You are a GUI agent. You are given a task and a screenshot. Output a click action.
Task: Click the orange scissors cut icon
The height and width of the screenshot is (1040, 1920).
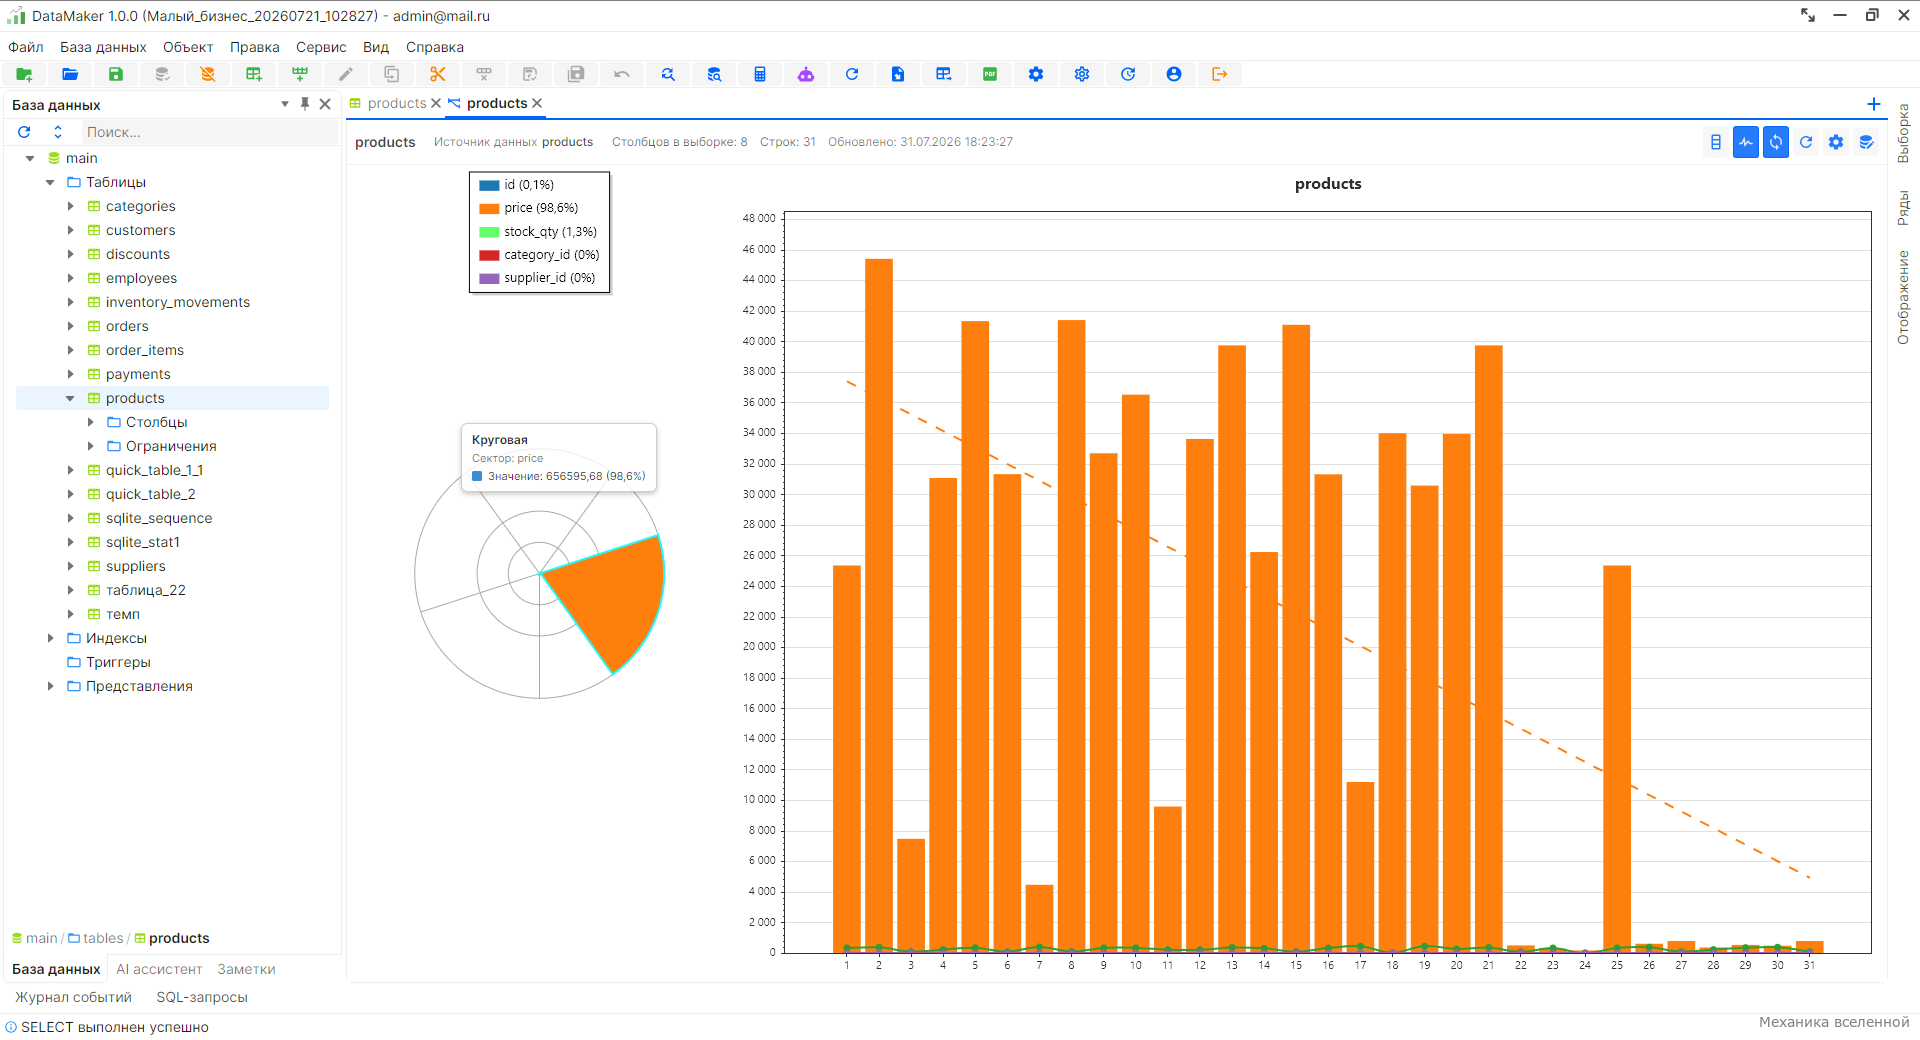[438, 74]
